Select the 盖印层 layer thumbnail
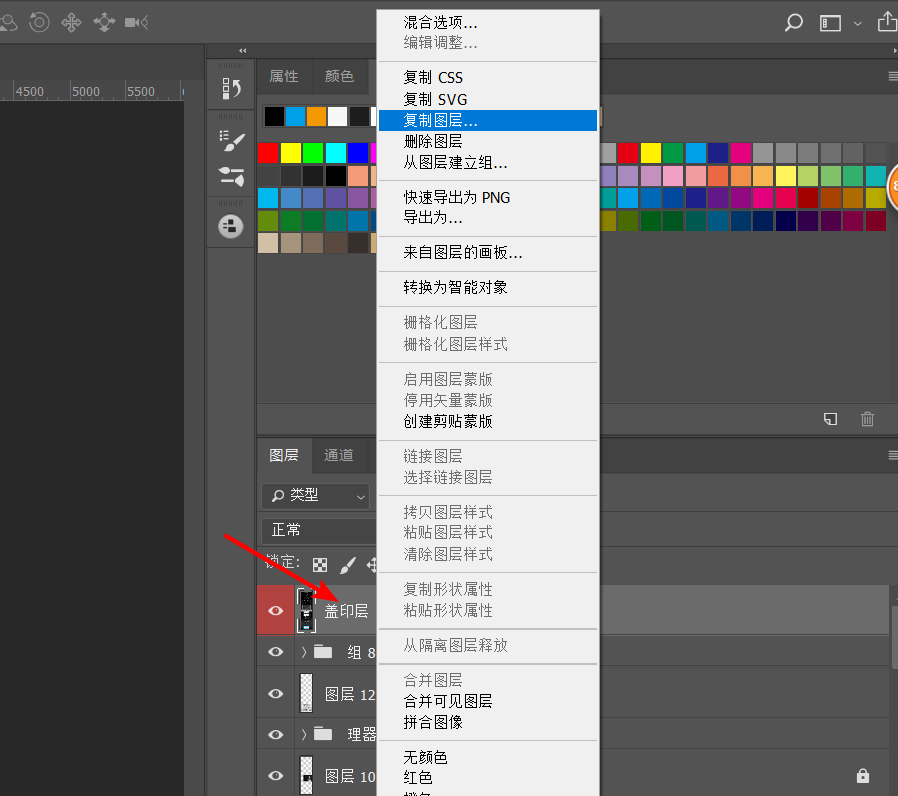The height and width of the screenshot is (796, 898). click(x=306, y=610)
